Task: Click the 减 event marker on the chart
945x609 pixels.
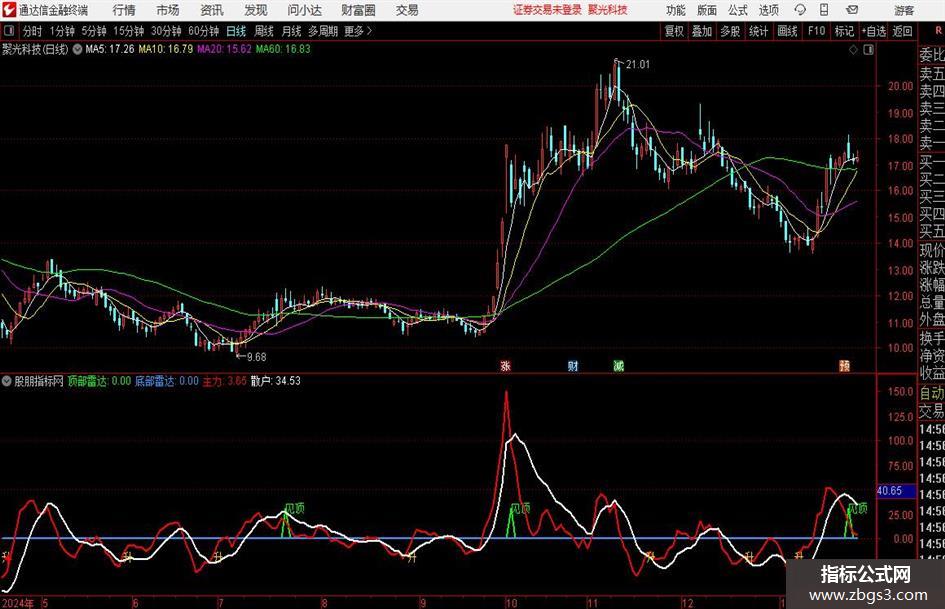Action: 618,365
